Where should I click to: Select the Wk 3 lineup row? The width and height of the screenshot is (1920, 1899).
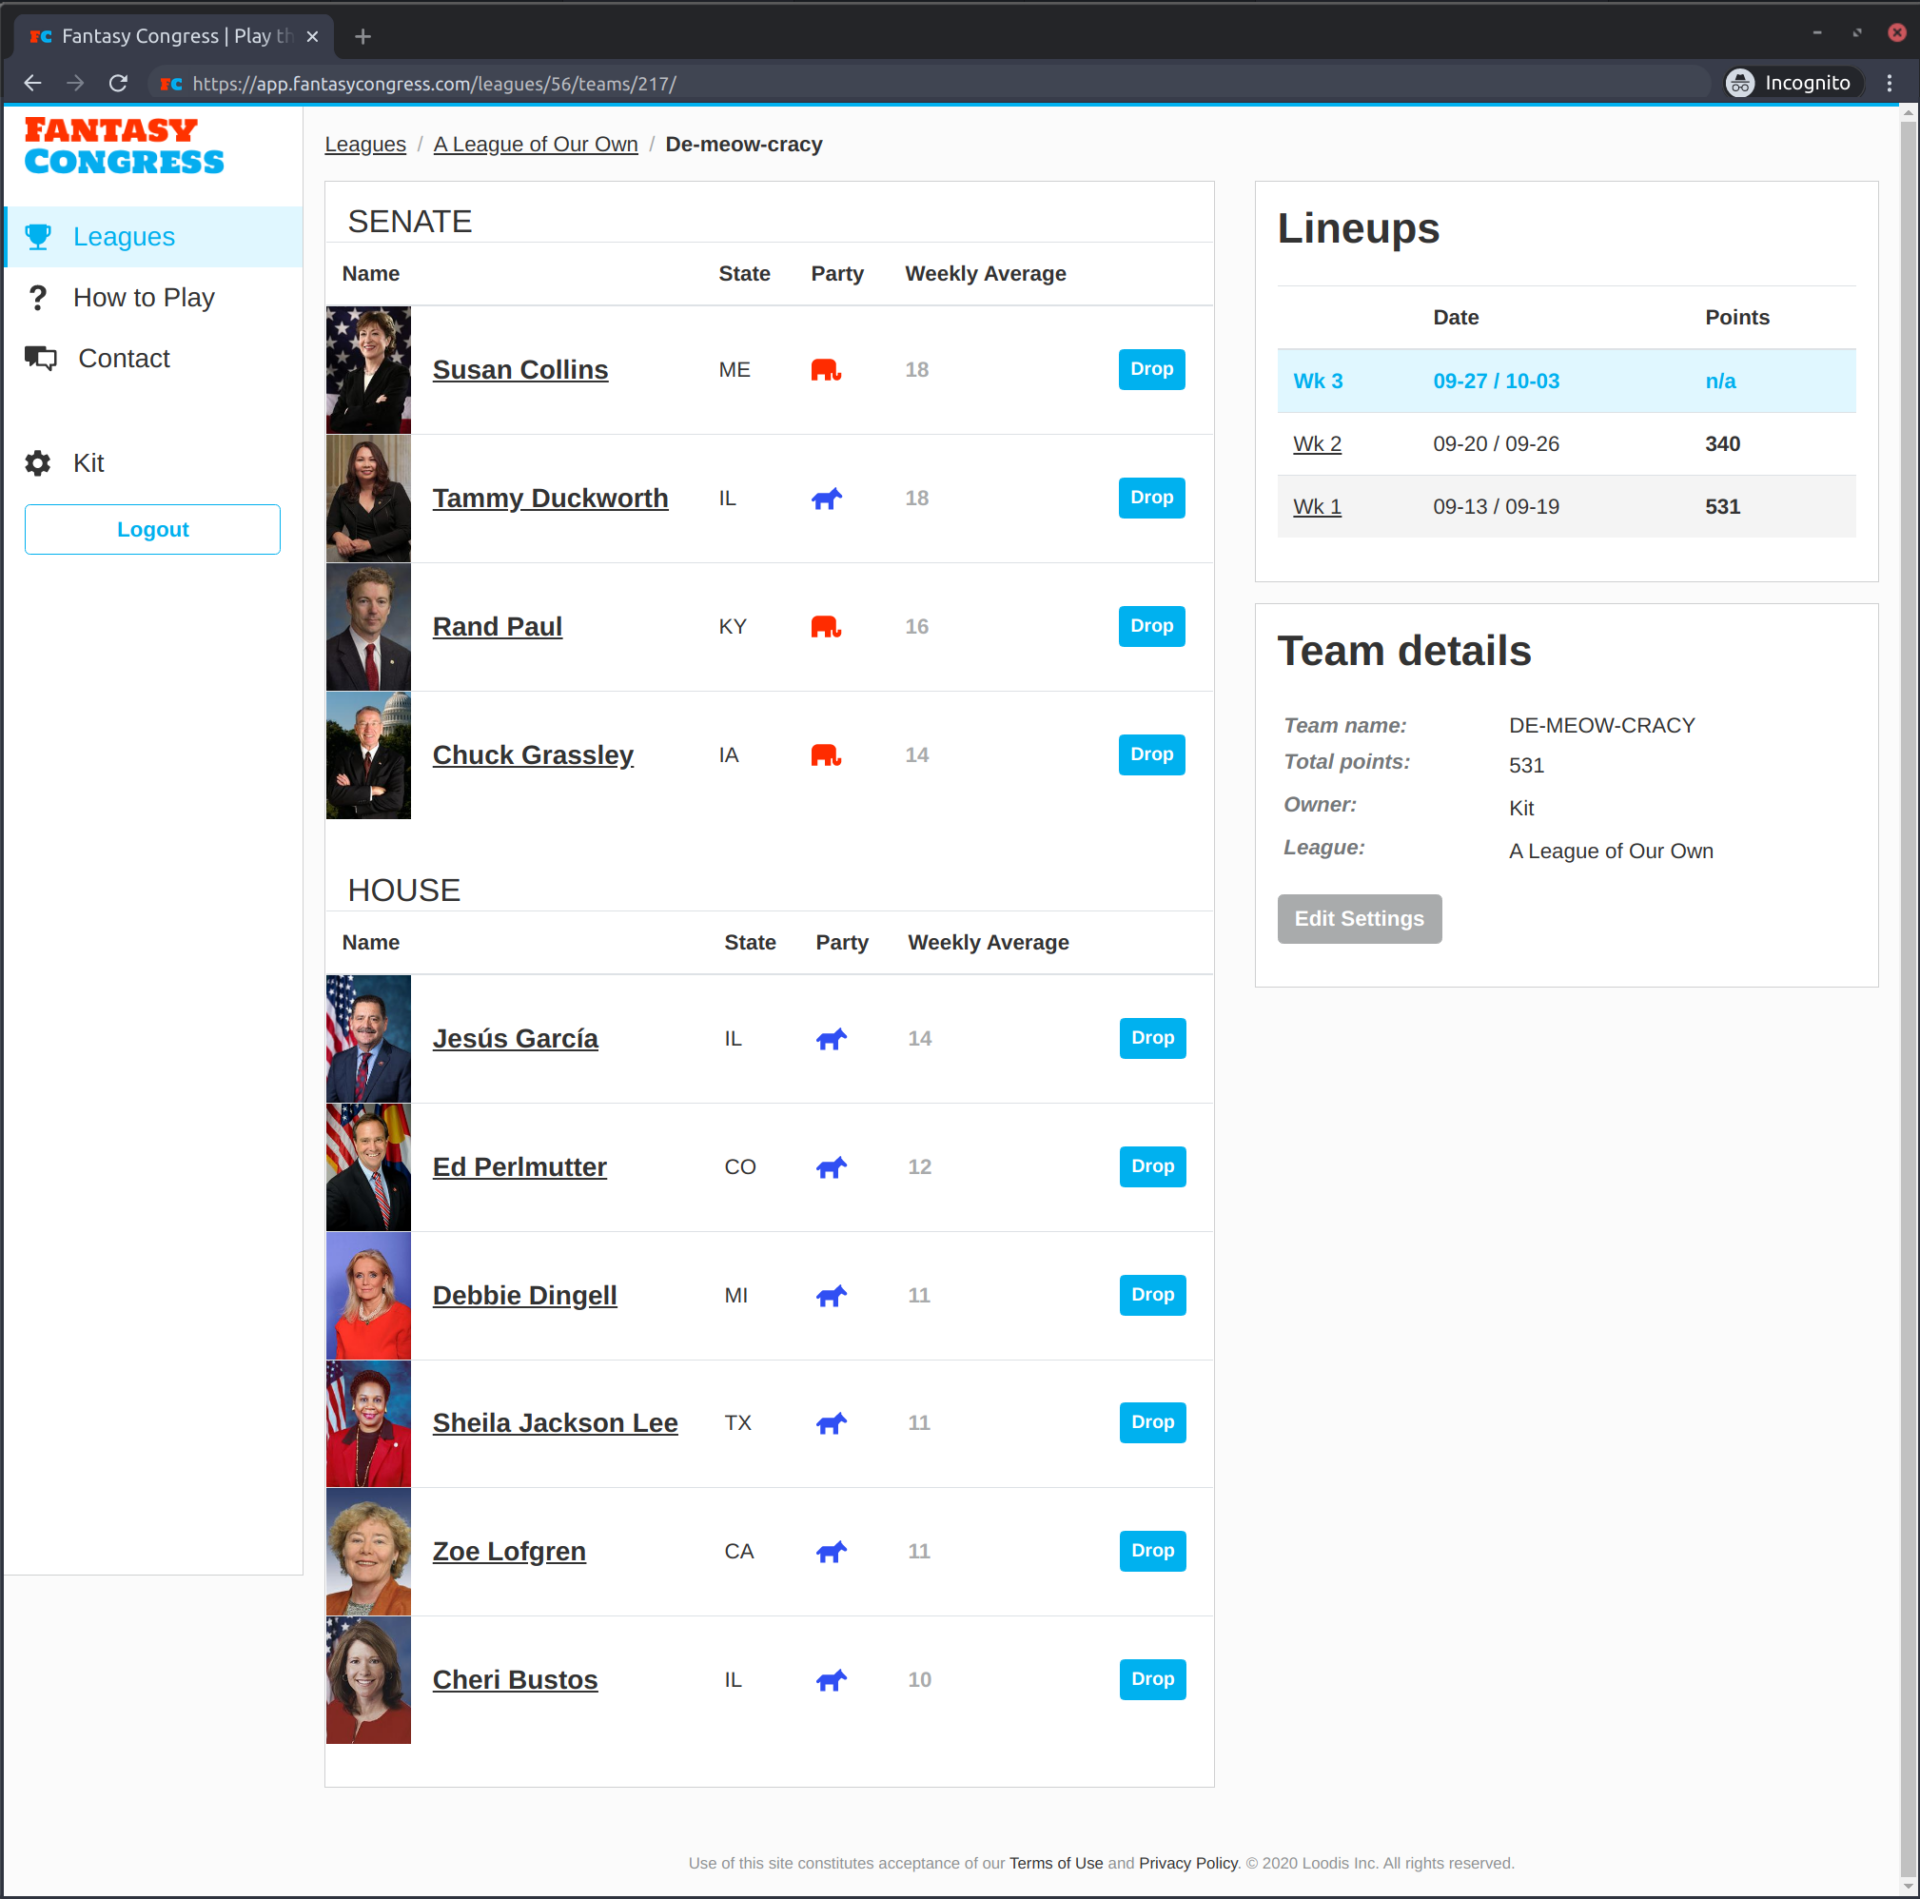[1565, 381]
